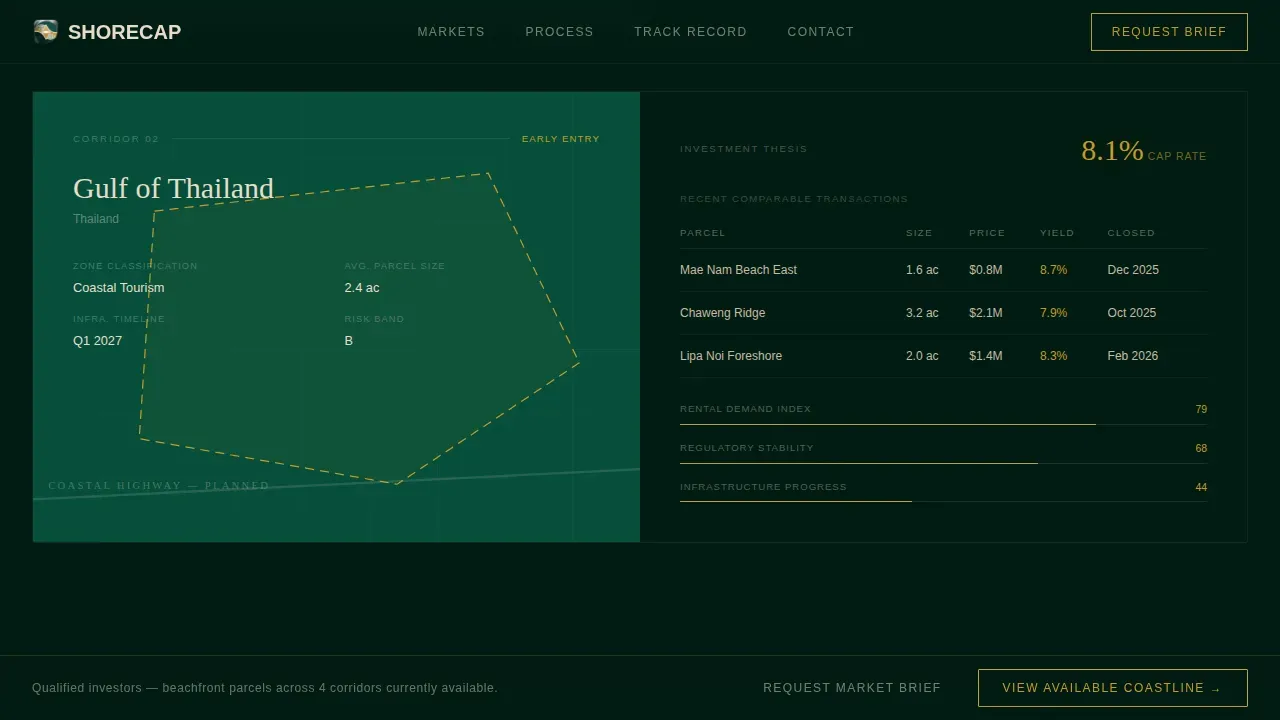Click View Available Coastline button
Image resolution: width=1280 pixels, height=720 pixels.
(x=1112, y=688)
